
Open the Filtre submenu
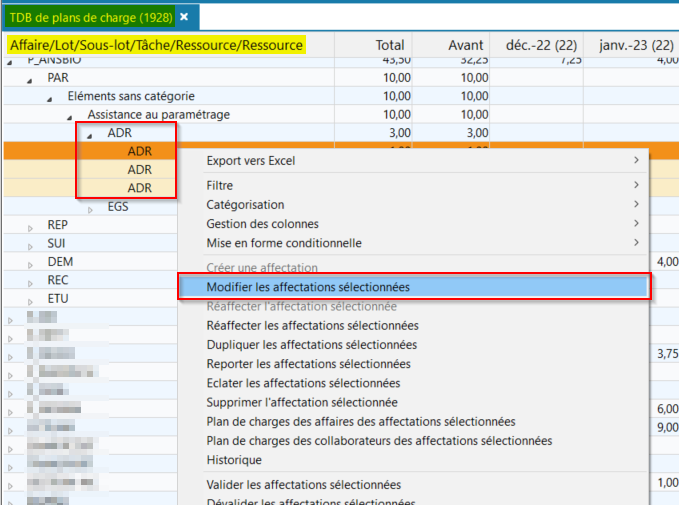coord(413,185)
